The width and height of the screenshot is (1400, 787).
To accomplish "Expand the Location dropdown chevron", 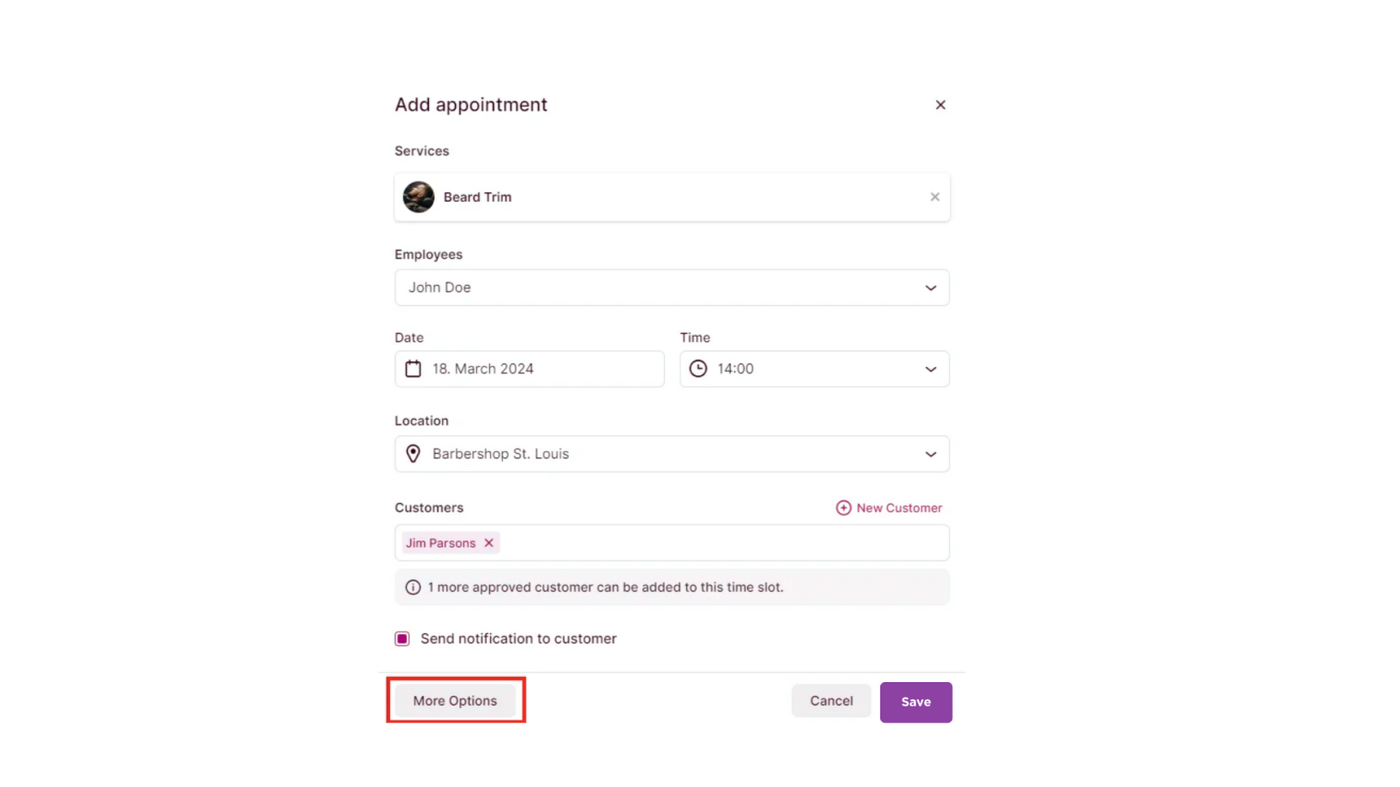I will click(x=930, y=454).
